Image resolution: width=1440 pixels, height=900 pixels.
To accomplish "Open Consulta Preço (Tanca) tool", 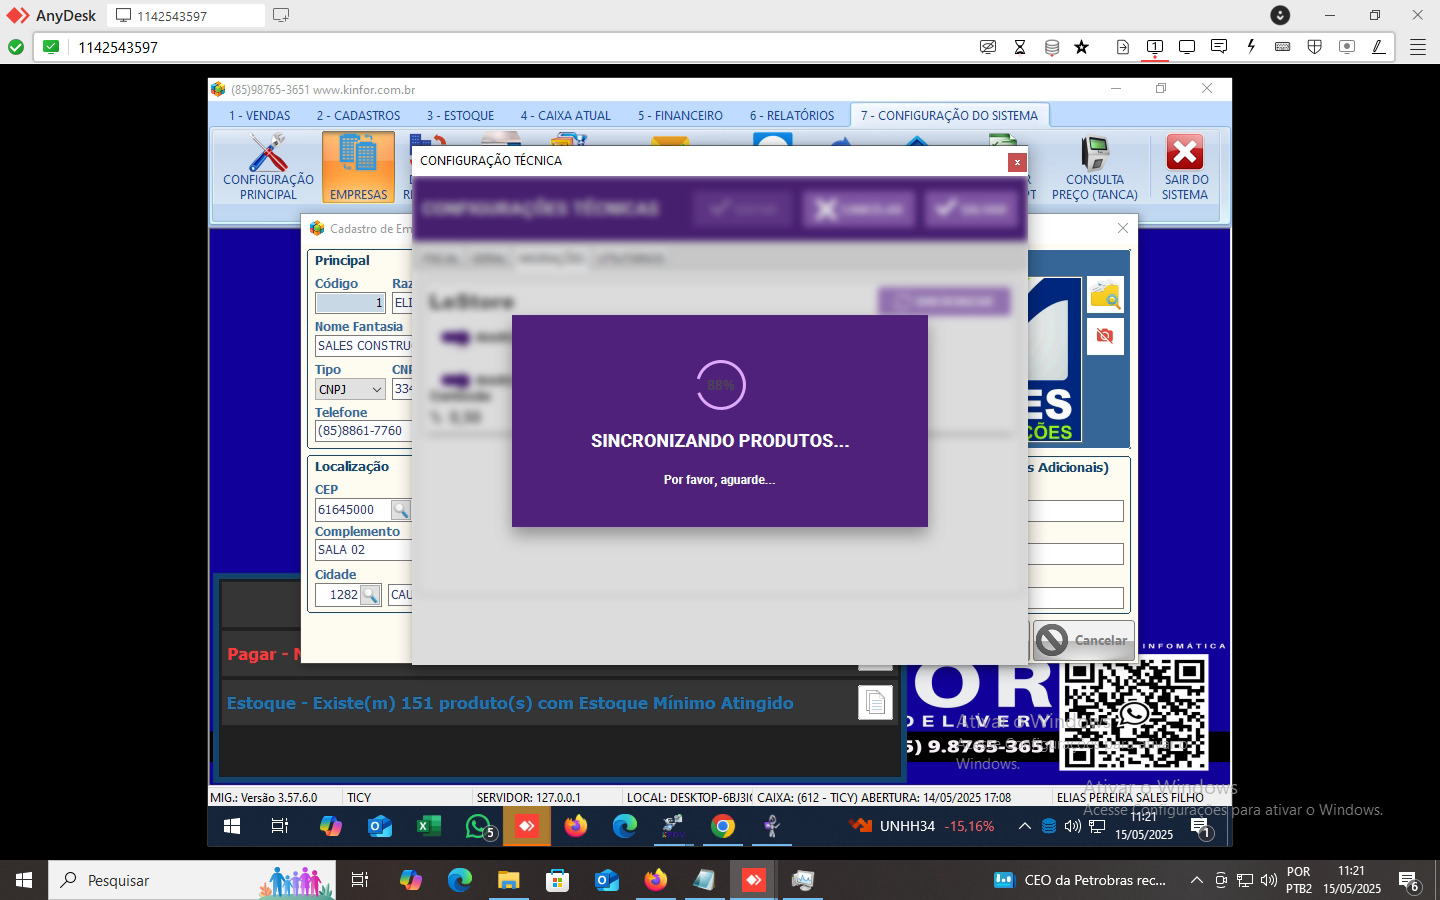I will 1095,167.
